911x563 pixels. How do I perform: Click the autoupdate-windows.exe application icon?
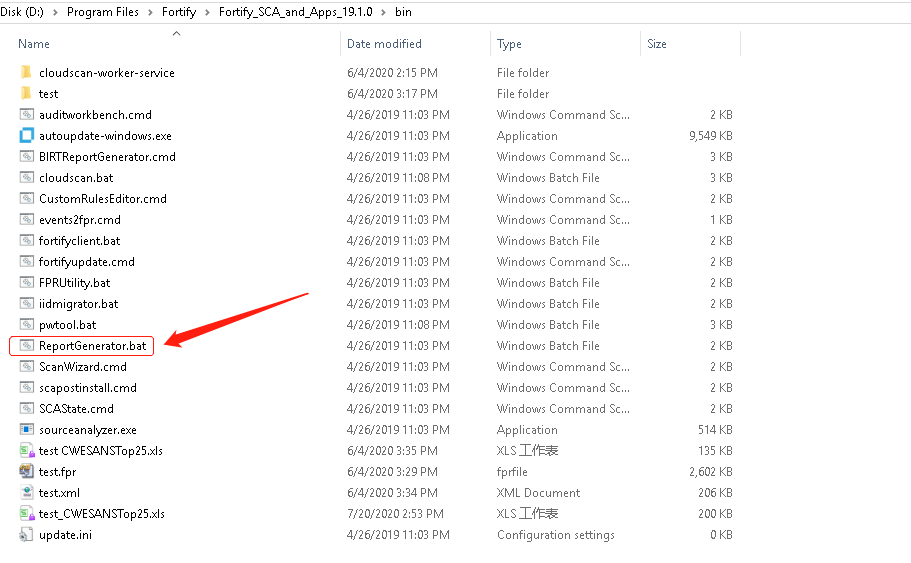(27, 135)
